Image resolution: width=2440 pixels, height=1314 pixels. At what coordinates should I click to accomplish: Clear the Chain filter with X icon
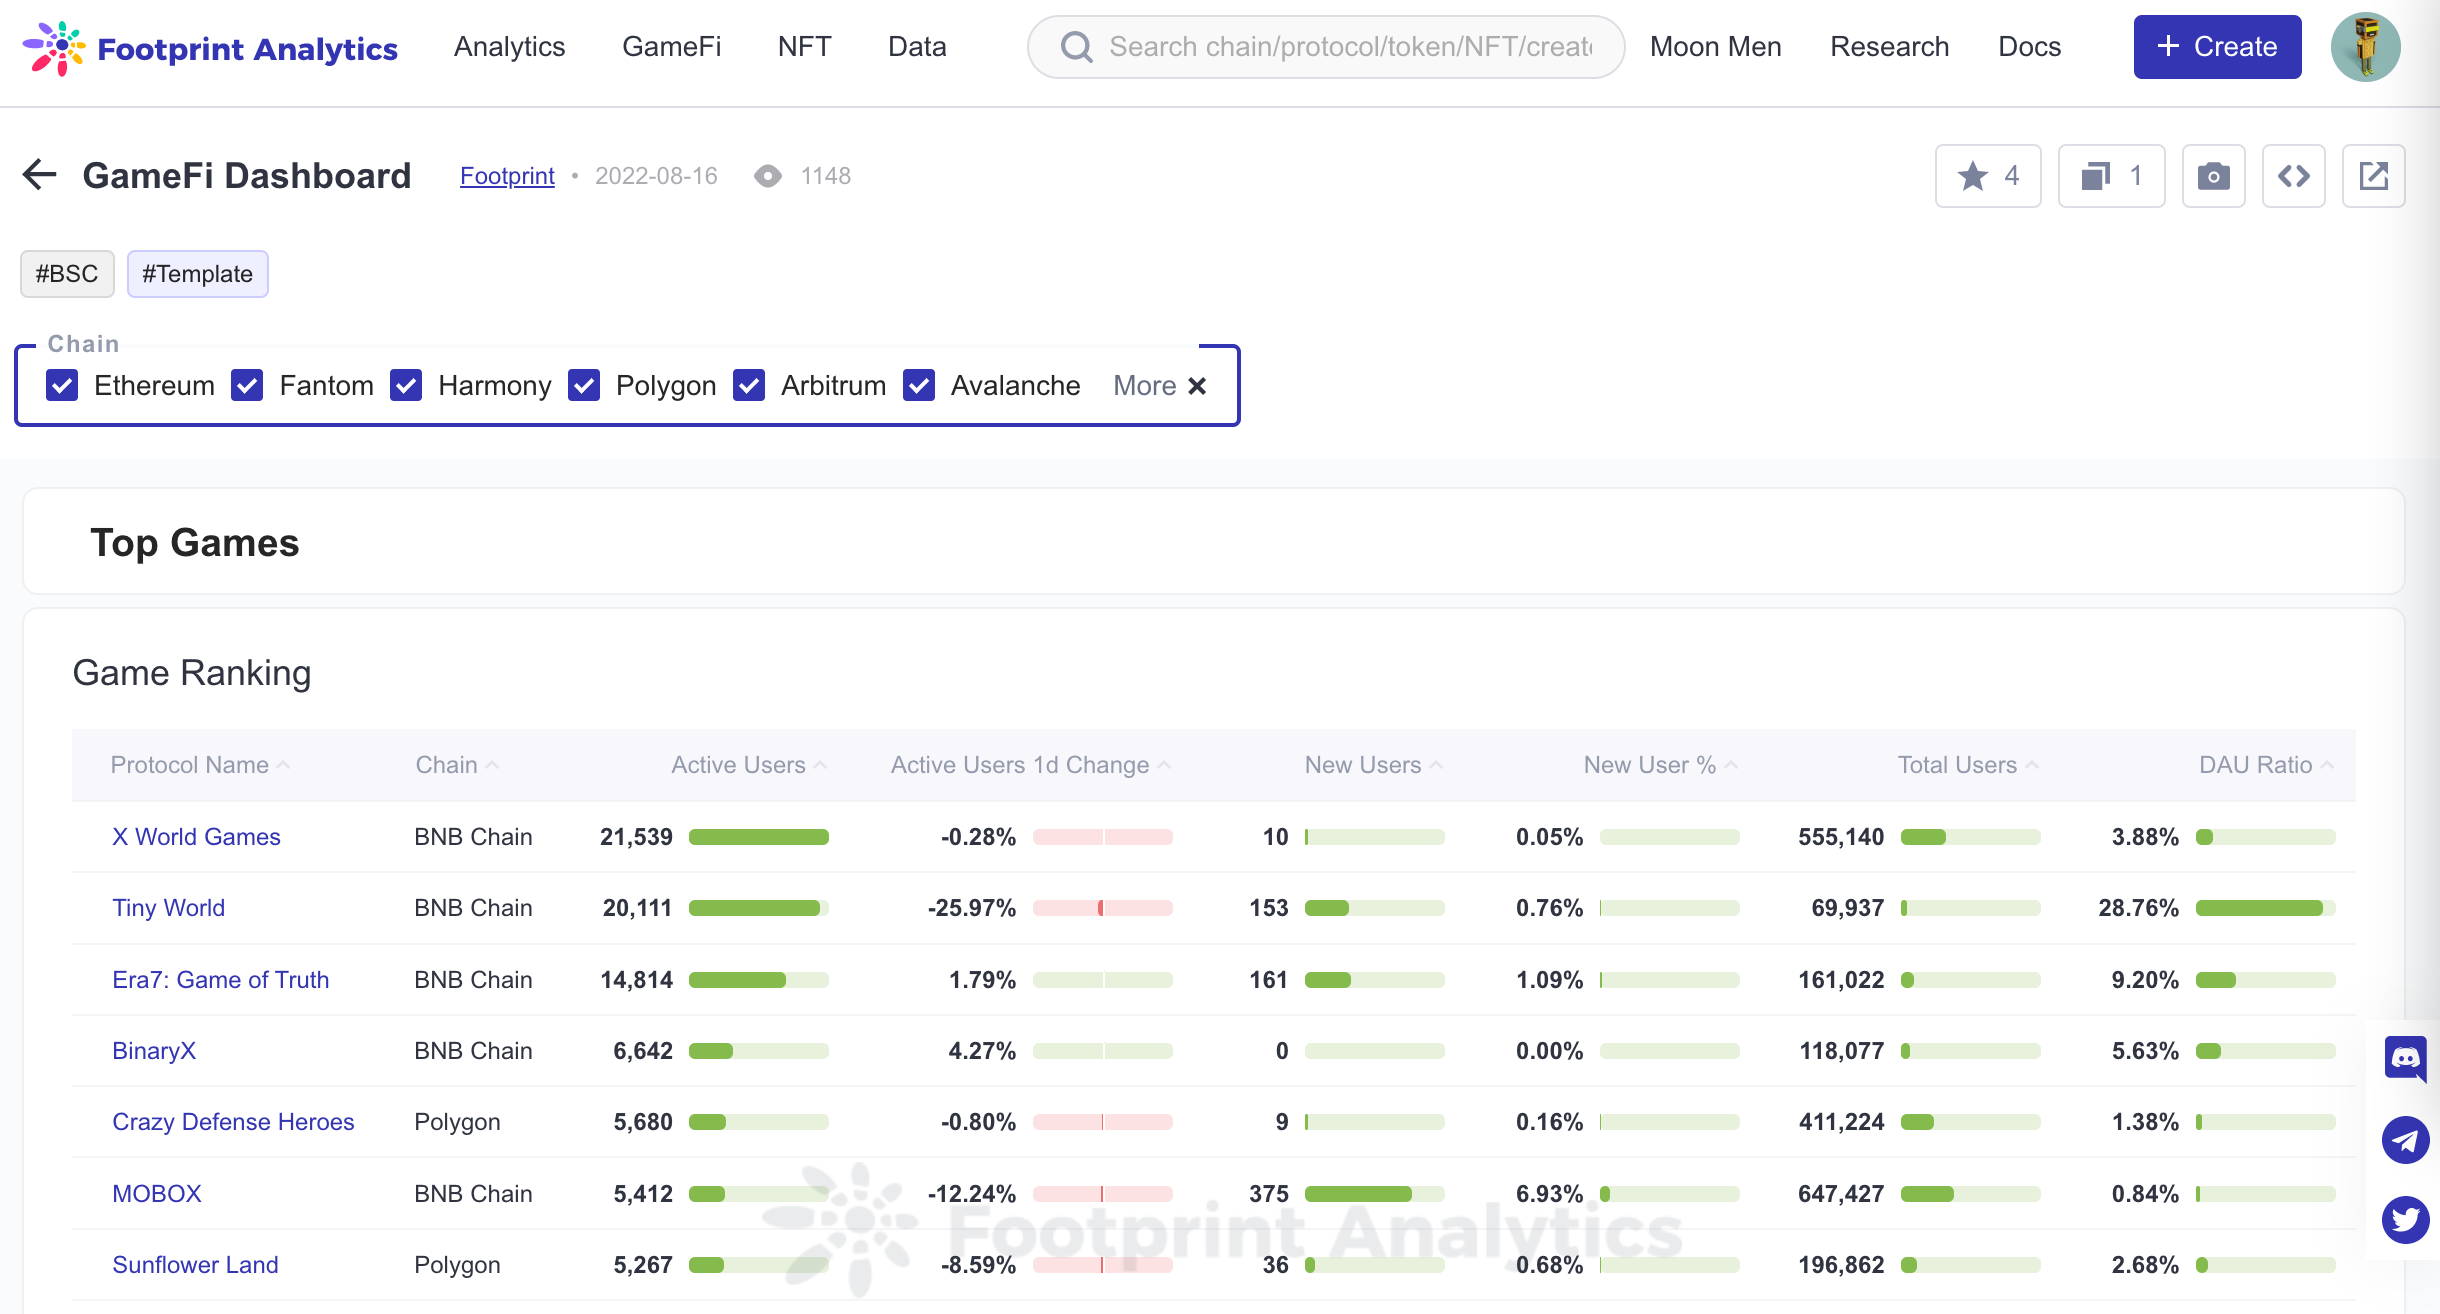coord(1197,386)
